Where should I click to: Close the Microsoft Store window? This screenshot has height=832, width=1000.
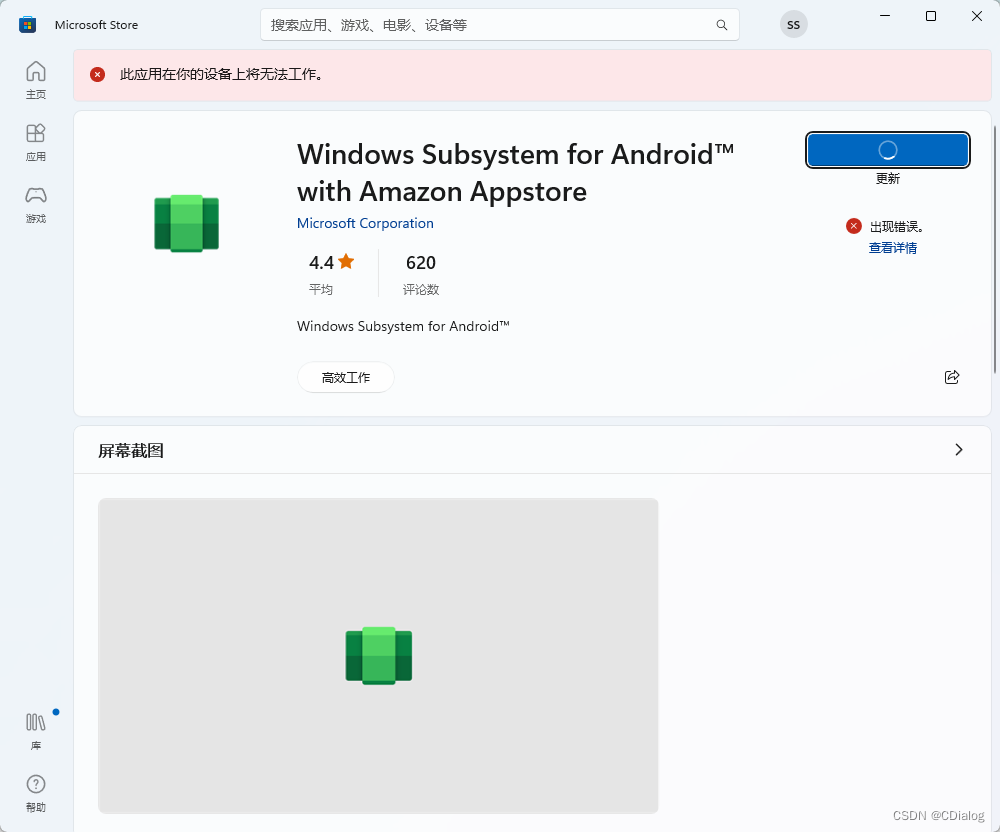point(976,16)
